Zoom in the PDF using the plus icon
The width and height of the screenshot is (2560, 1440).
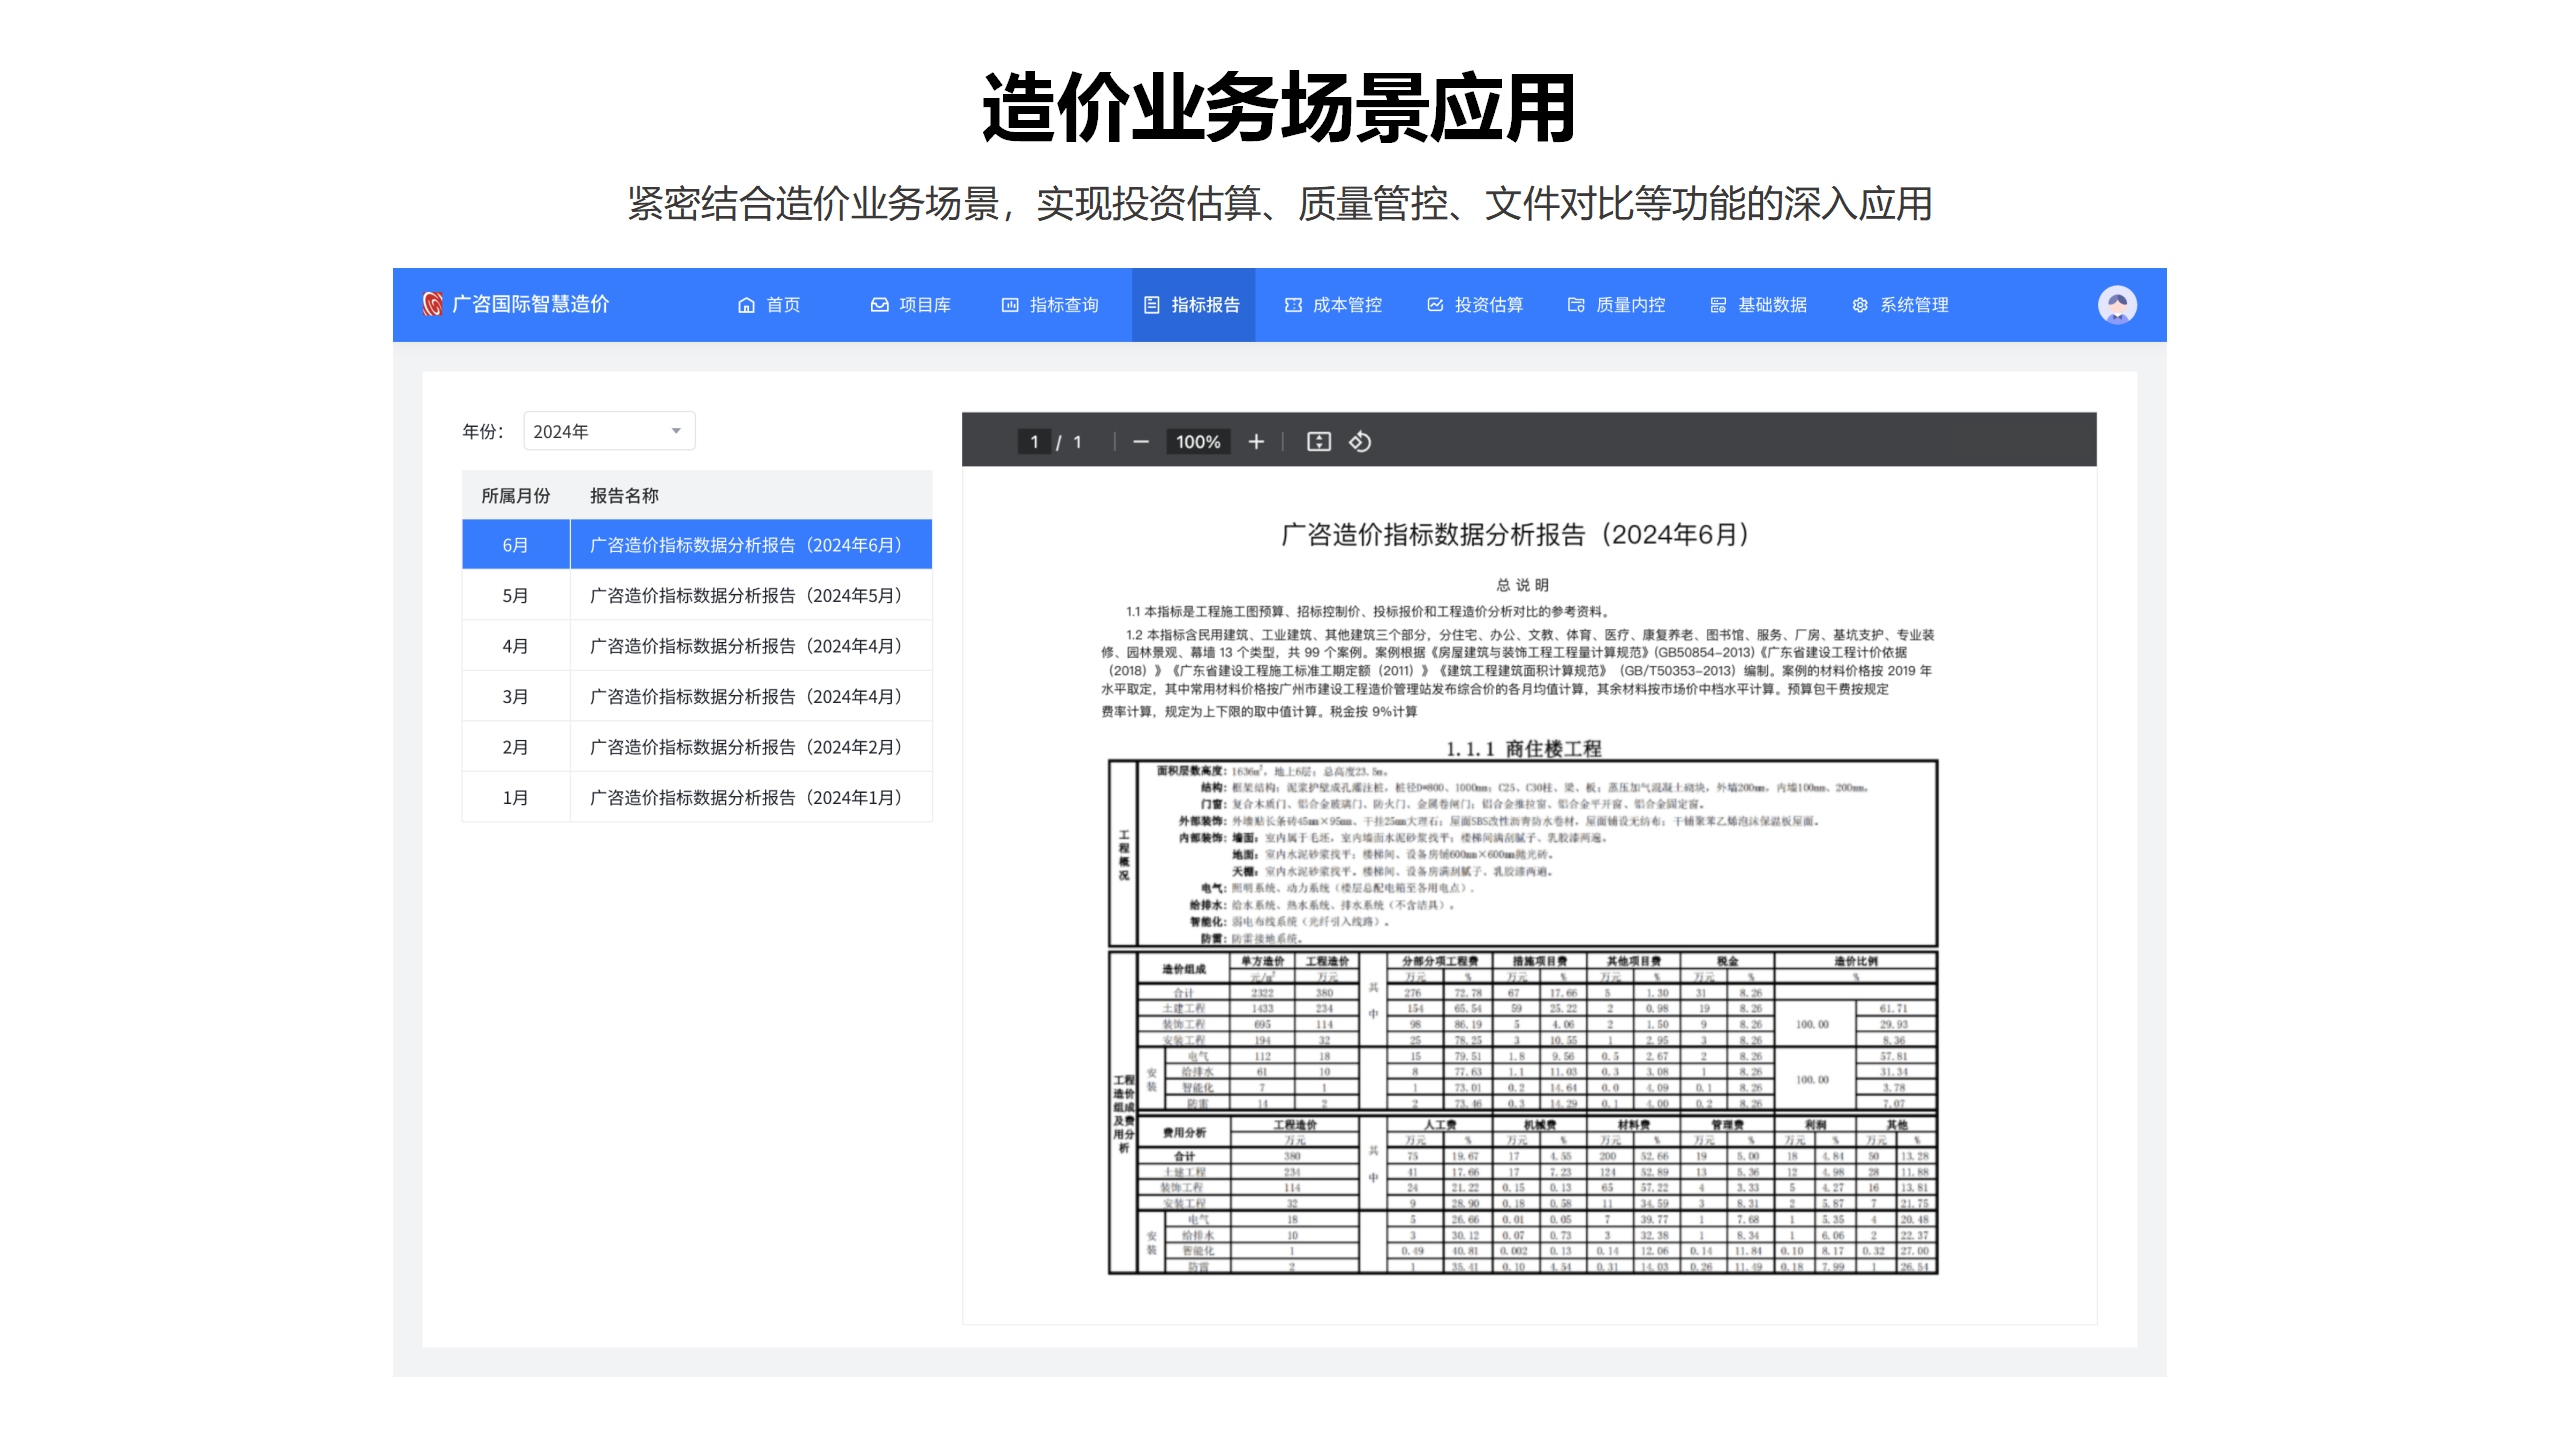1256,441
